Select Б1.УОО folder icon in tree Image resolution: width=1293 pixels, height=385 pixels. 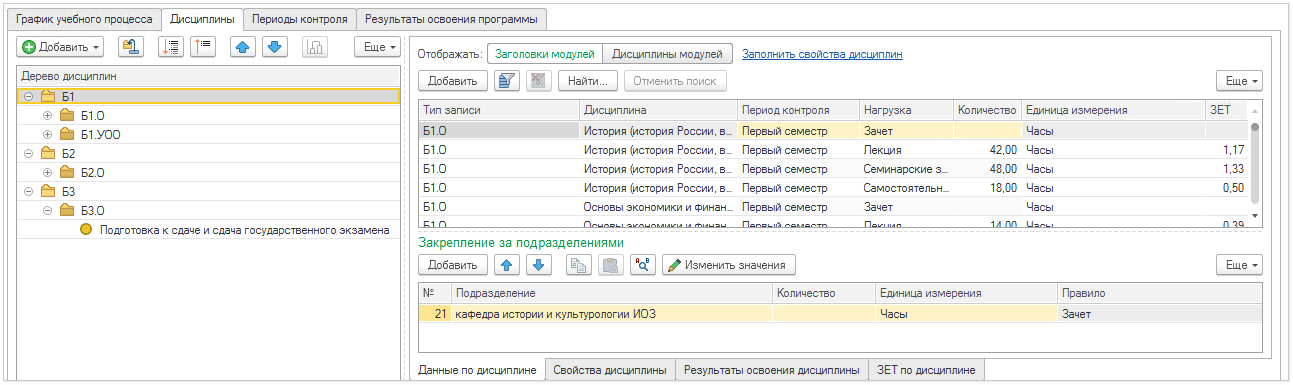tap(67, 135)
